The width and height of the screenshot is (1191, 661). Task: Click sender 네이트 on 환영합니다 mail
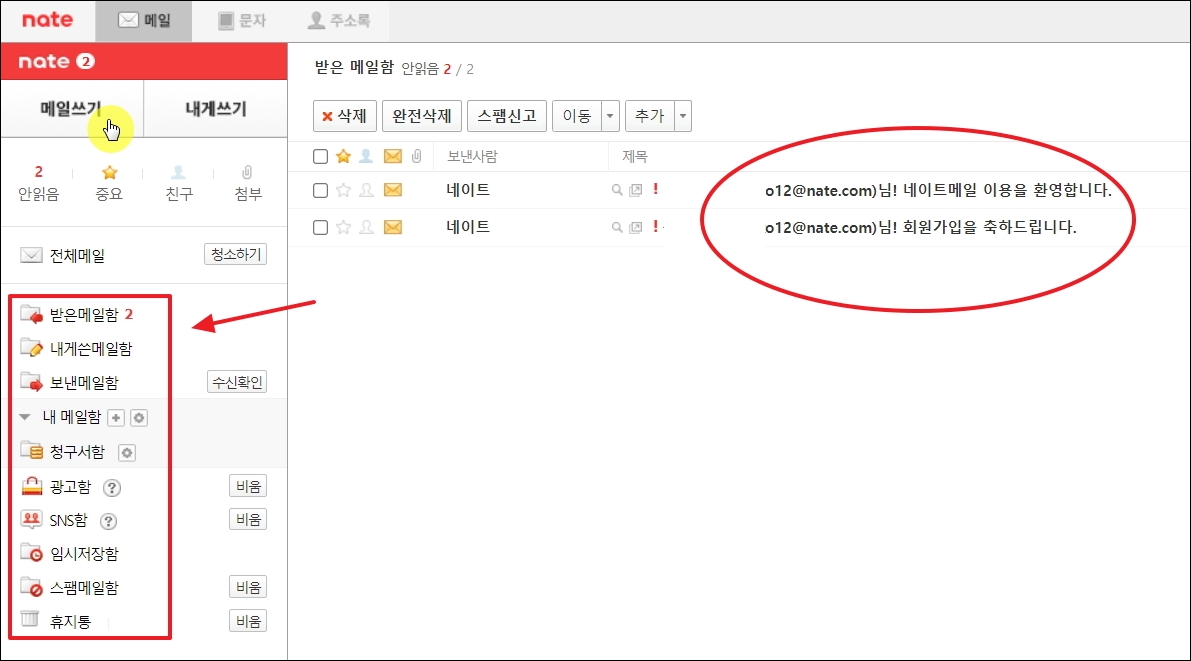[468, 190]
